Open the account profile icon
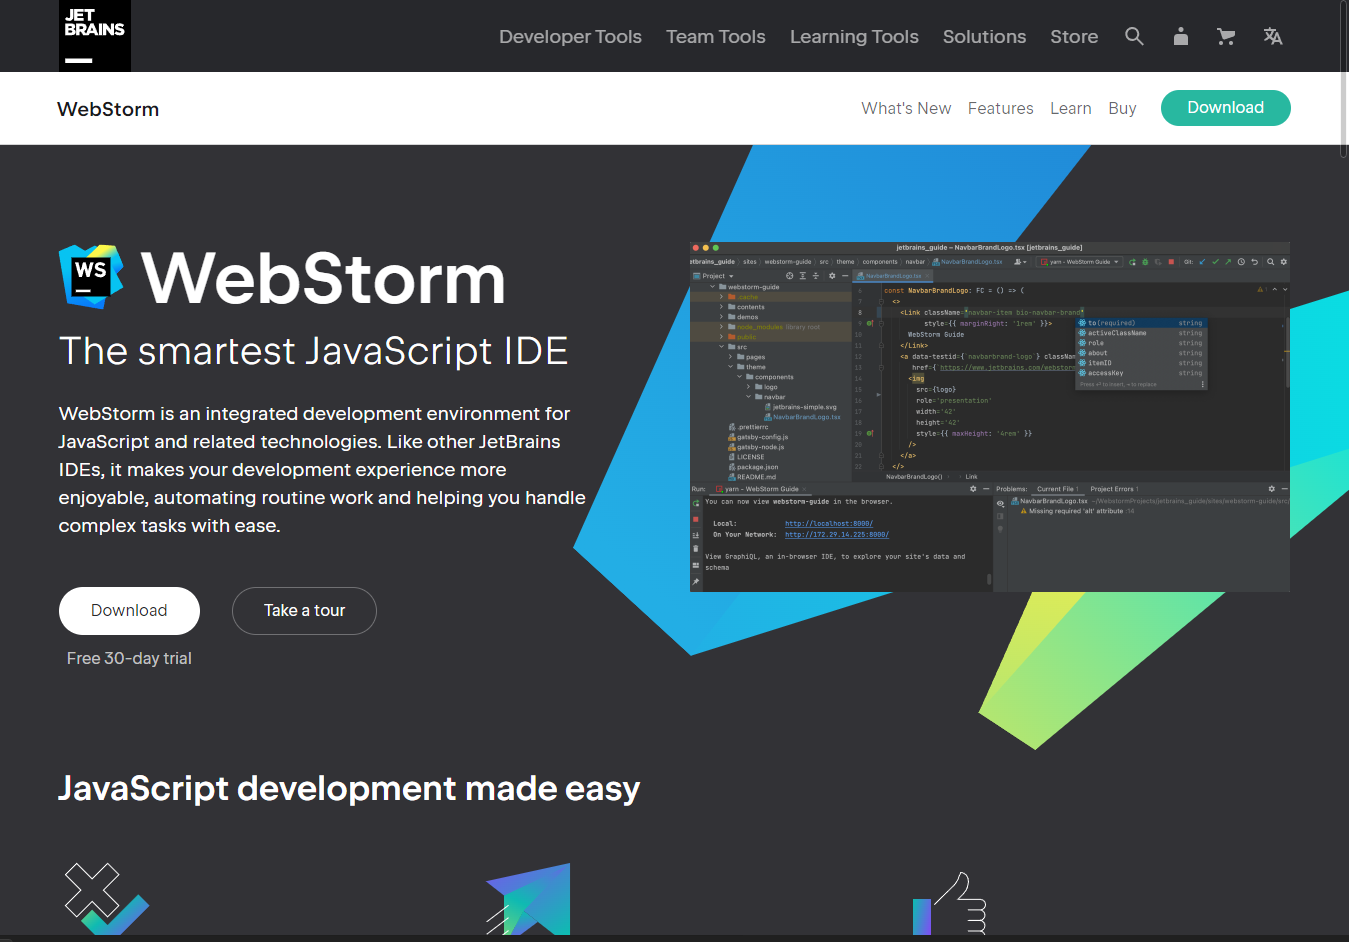The image size is (1349, 942). pos(1181,37)
